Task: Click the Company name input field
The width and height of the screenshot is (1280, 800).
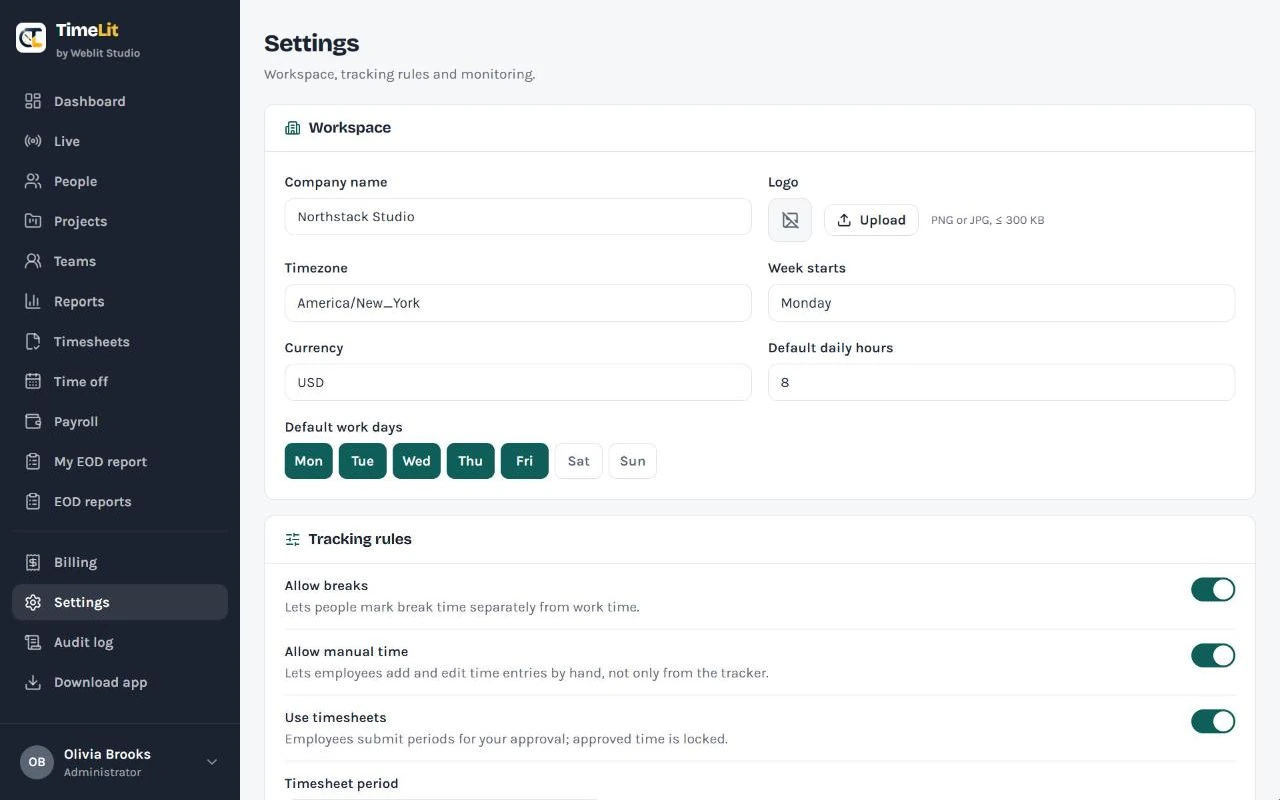Action: click(x=518, y=216)
